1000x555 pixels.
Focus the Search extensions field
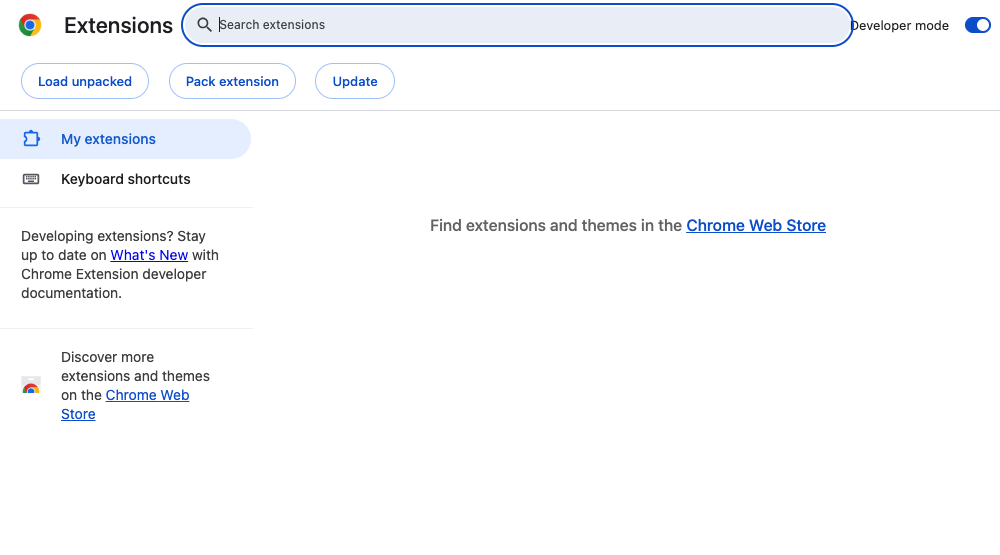coord(517,25)
